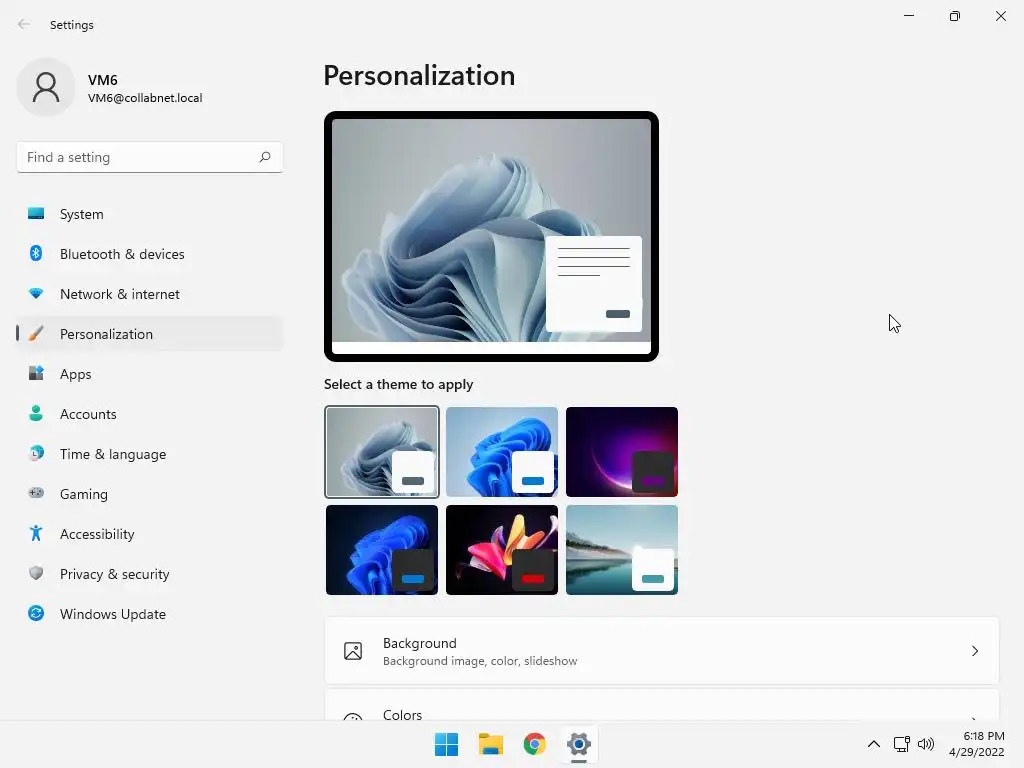Click the VM6 account name

point(103,80)
